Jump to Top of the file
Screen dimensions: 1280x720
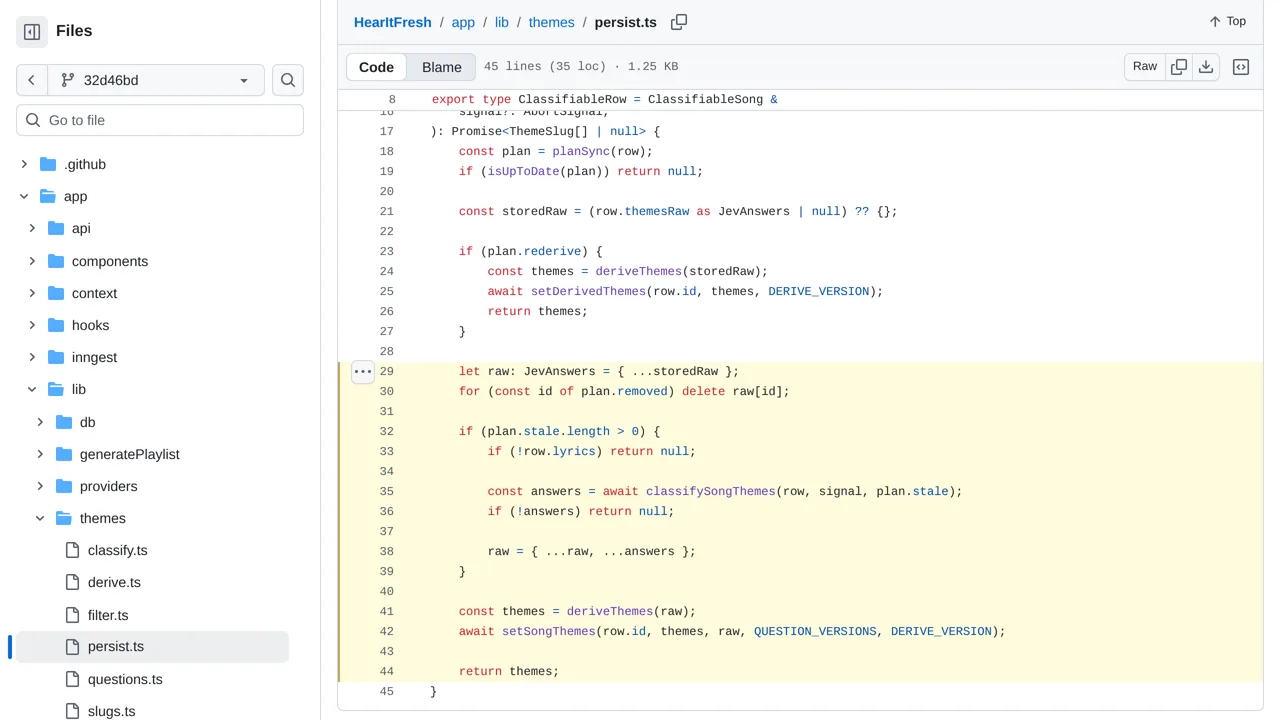[x=1227, y=21]
